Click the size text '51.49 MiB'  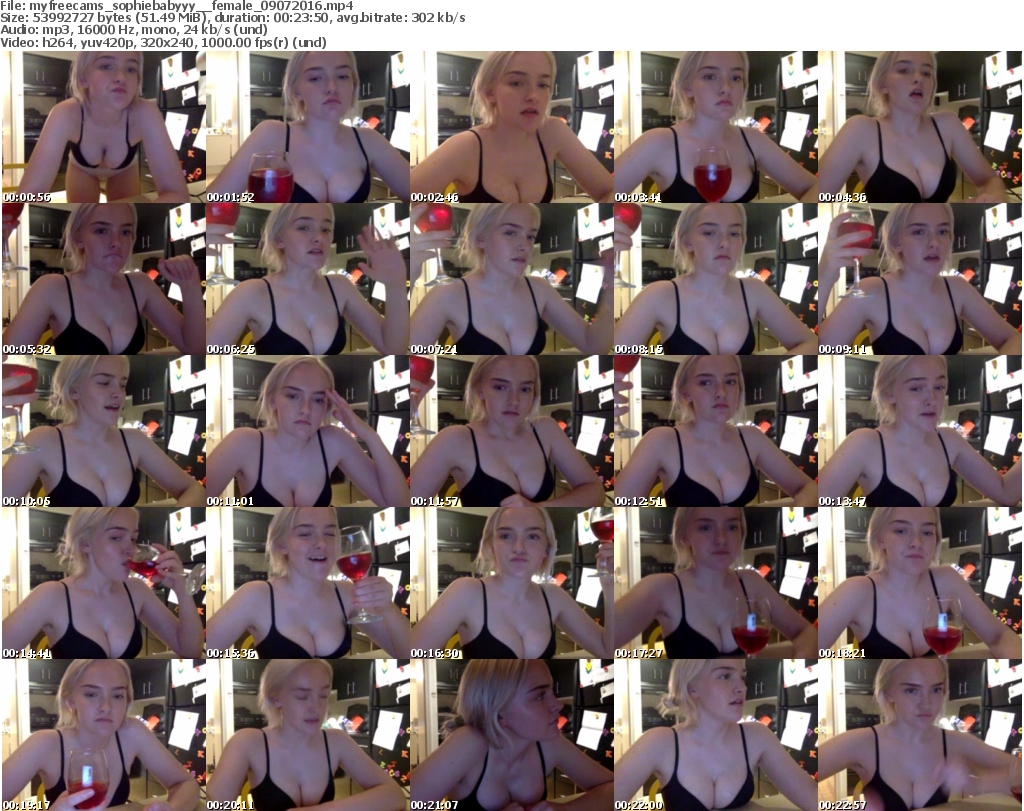(176, 18)
